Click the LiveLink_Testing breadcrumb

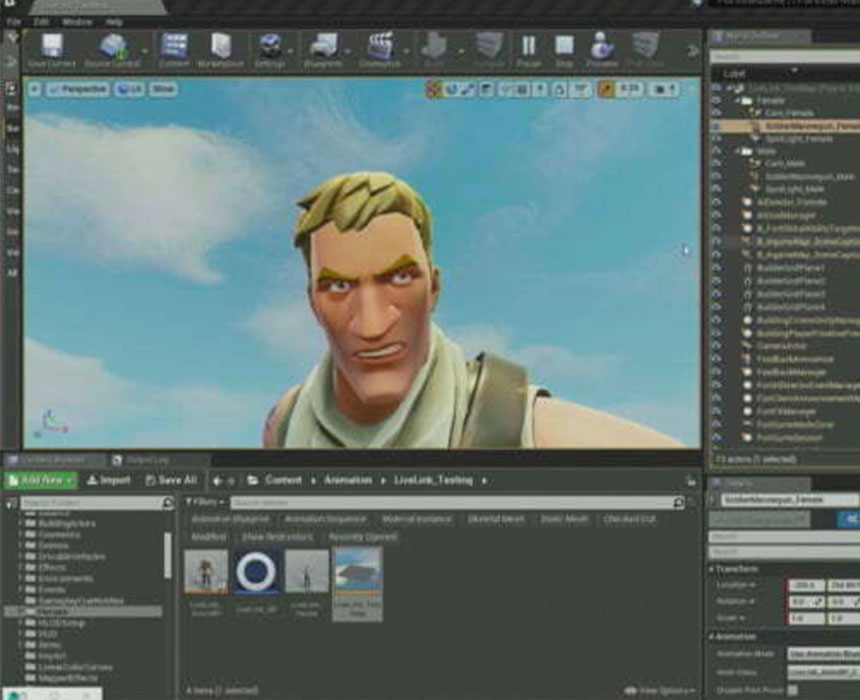pyautogui.click(x=433, y=481)
